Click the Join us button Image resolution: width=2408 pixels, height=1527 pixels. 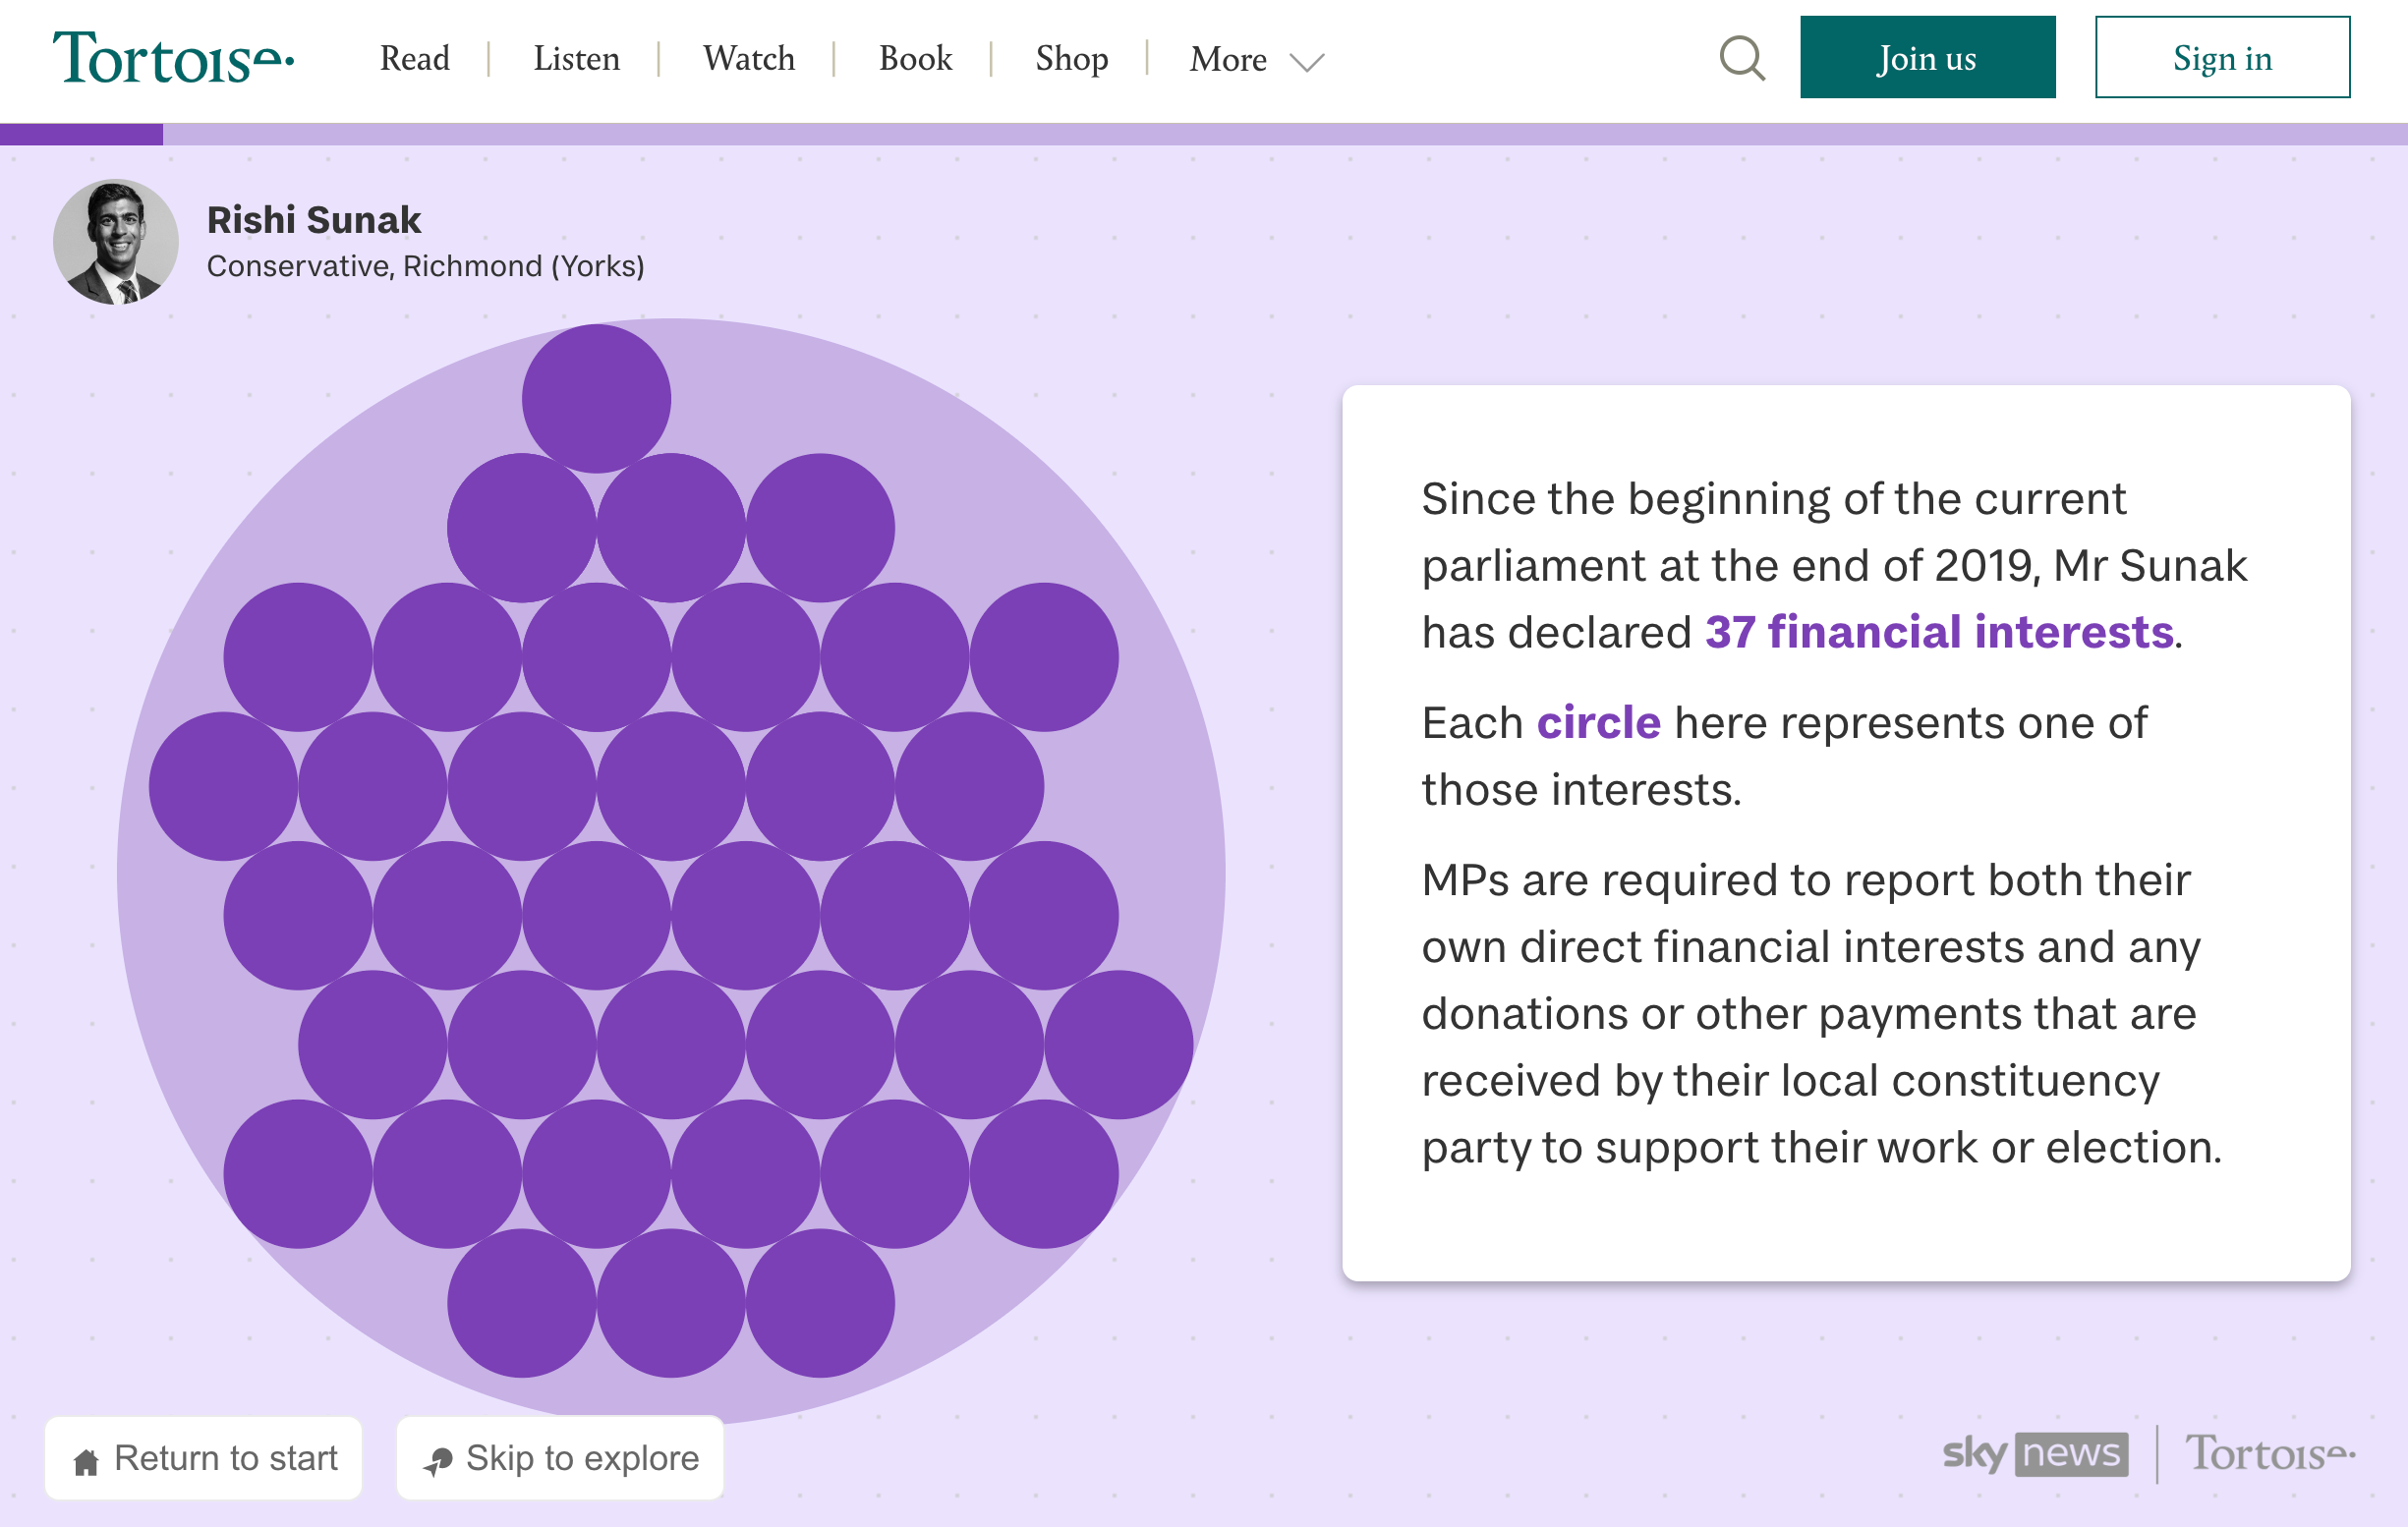pyautogui.click(x=1927, y=57)
